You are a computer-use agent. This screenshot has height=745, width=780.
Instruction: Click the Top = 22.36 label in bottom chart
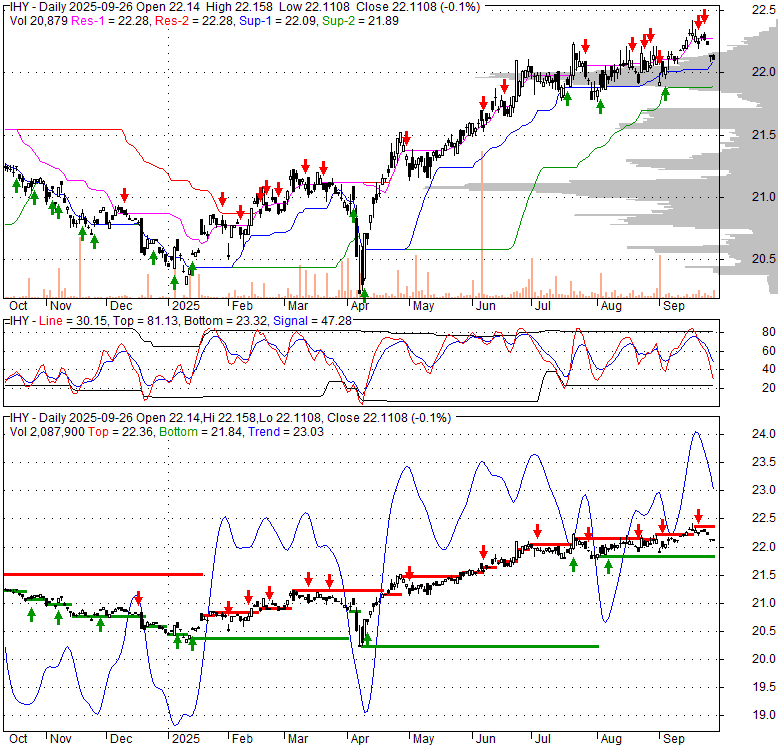[120, 432]
